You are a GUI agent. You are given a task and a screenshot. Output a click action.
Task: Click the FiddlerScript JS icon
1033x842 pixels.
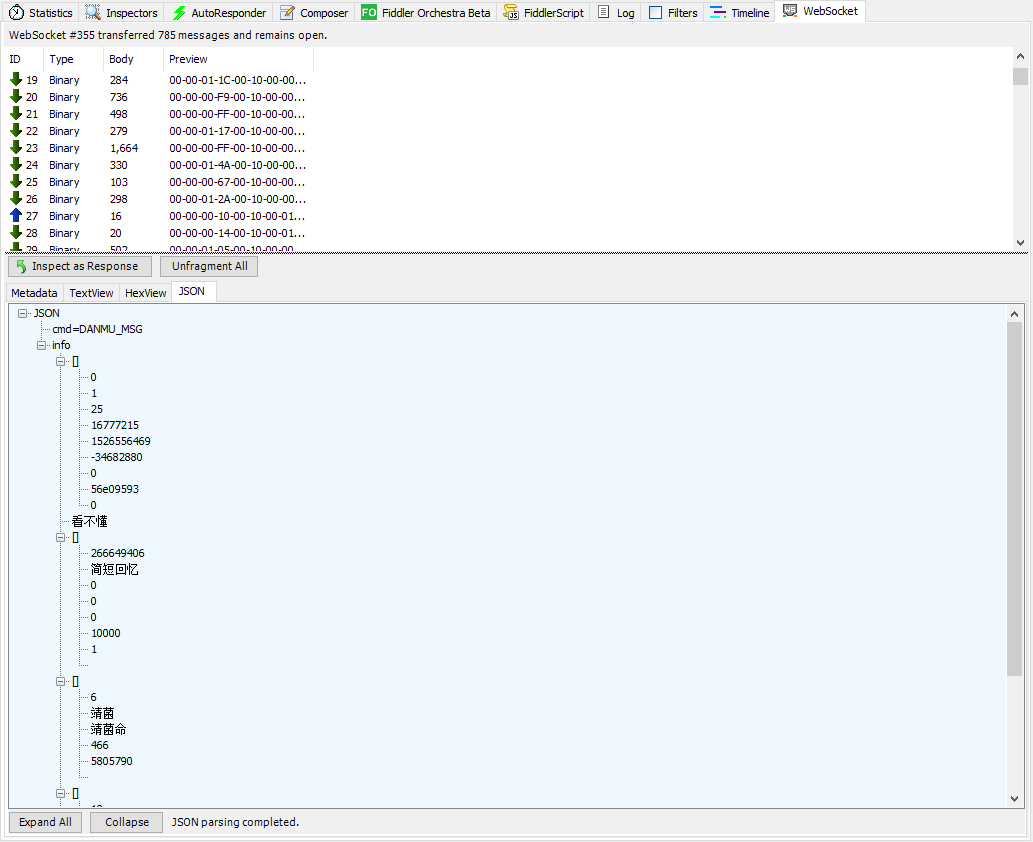click(510, 13)
